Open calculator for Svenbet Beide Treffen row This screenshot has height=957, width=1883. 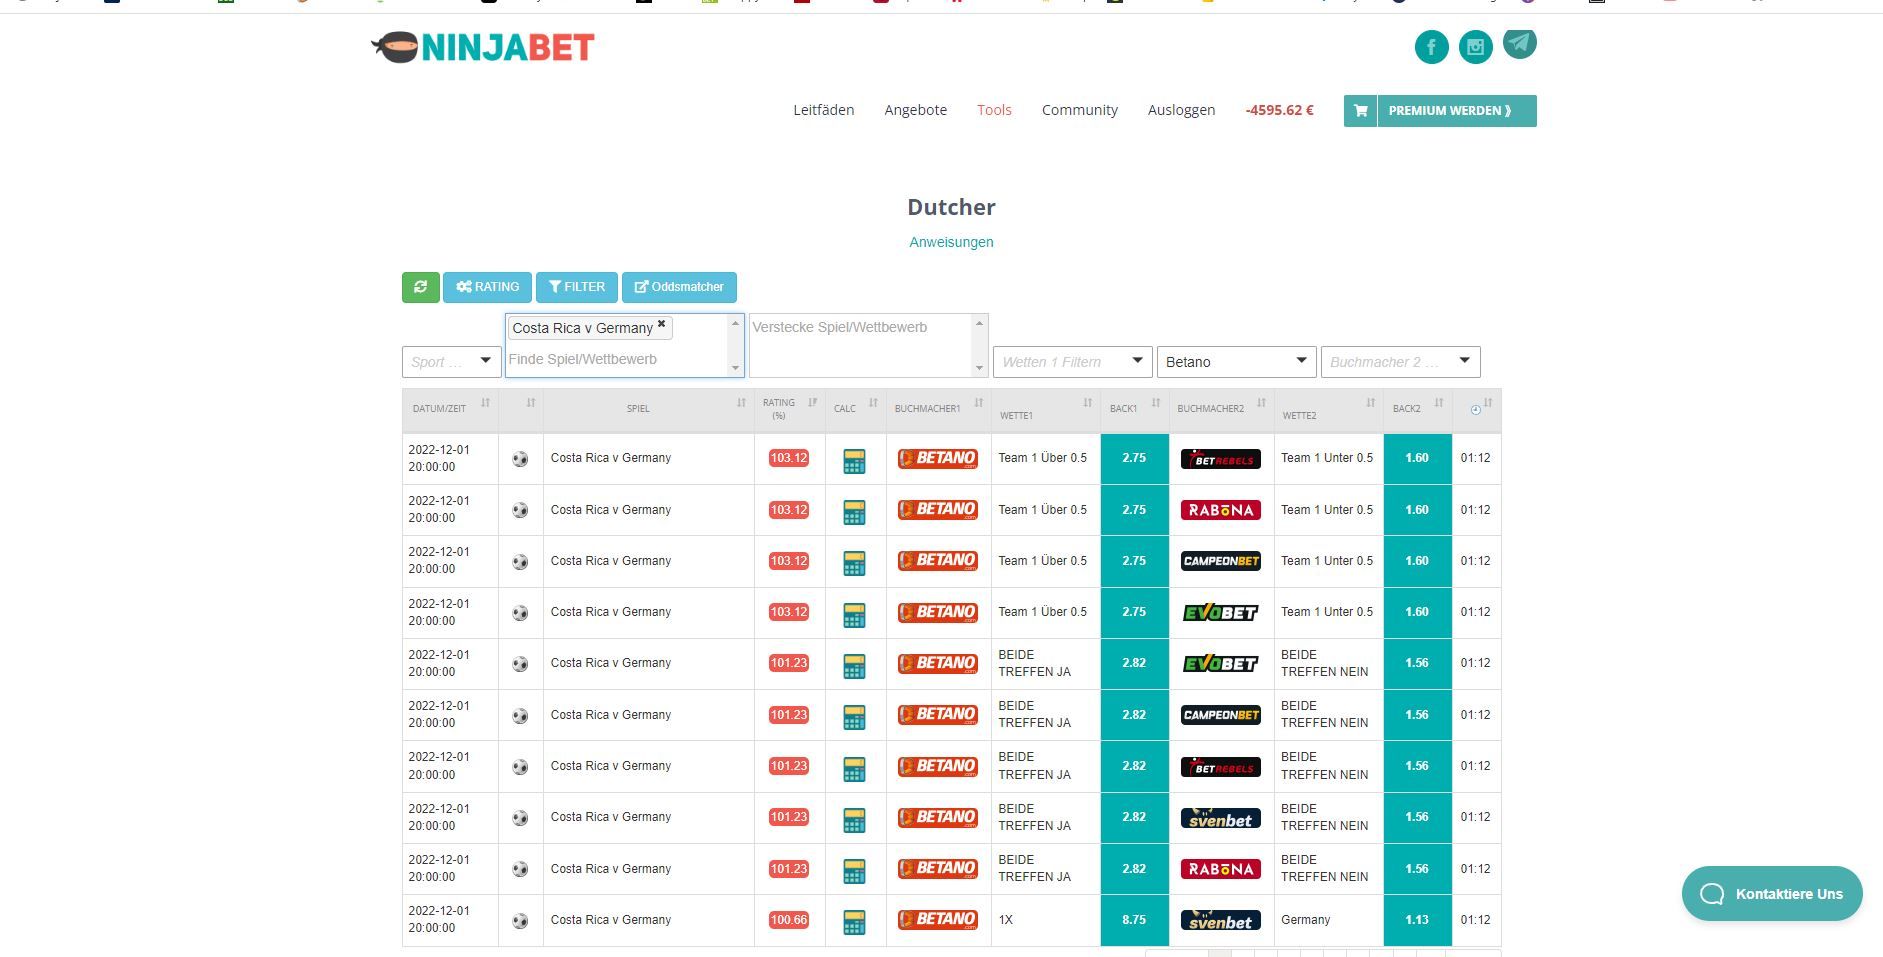tap(854, 819)
